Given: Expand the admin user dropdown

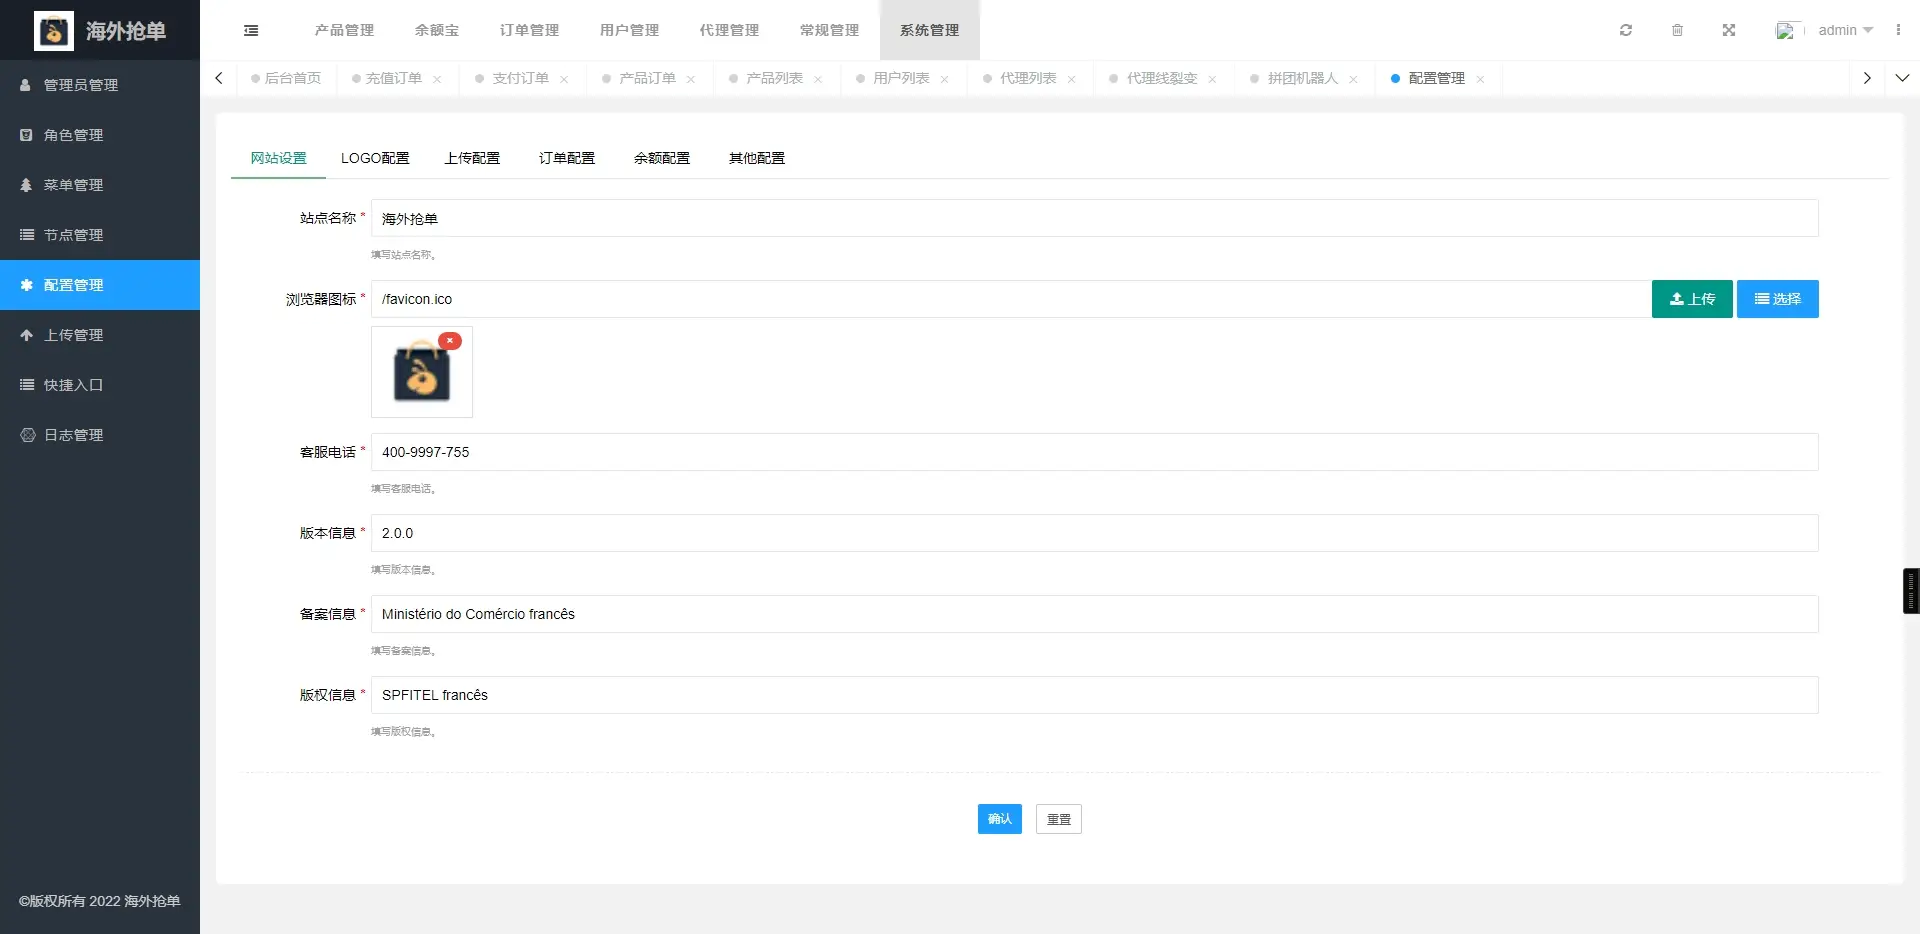Looking at the screenshot, I should coord(1845,30).
